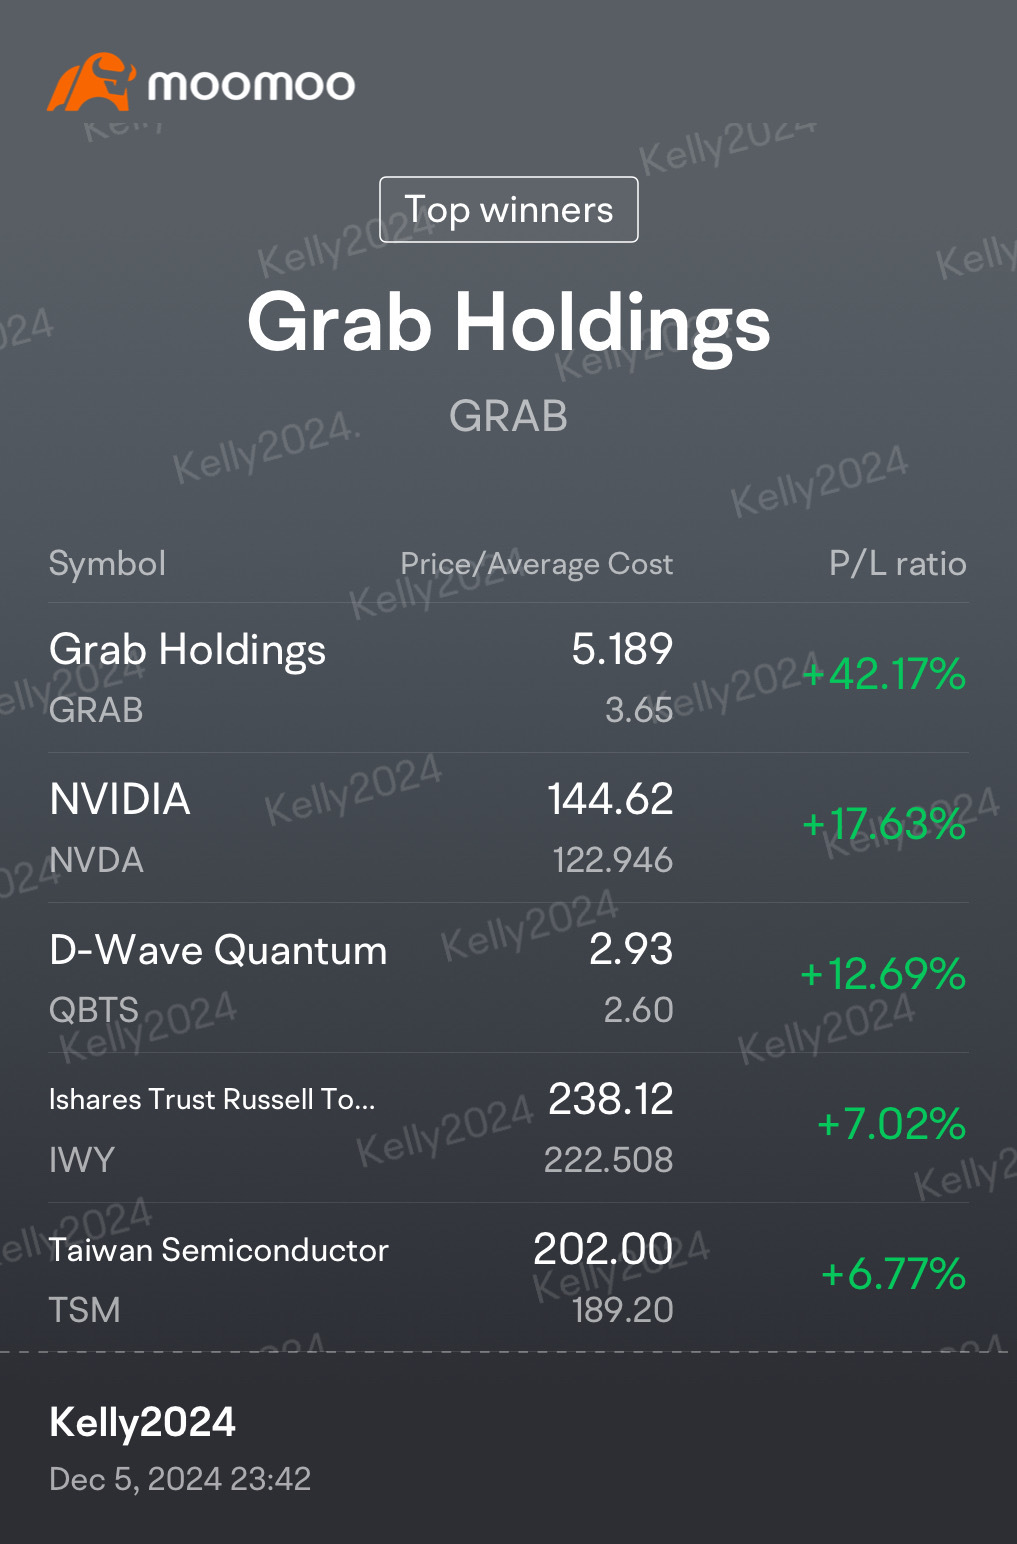The height and width of the screenshot is (1544, 1017).
Task: Open the large Grab Holdings title
Action: (509, 322)
